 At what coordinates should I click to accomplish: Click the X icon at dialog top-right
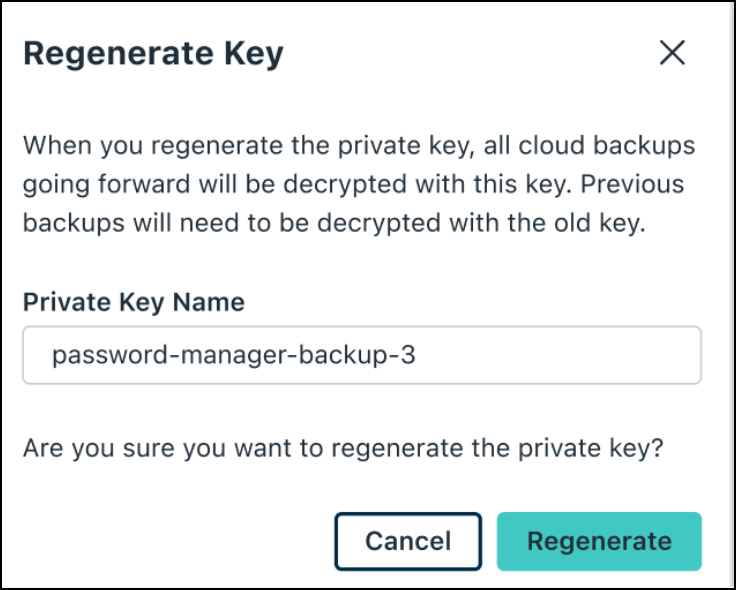click(x=672, y=53)
